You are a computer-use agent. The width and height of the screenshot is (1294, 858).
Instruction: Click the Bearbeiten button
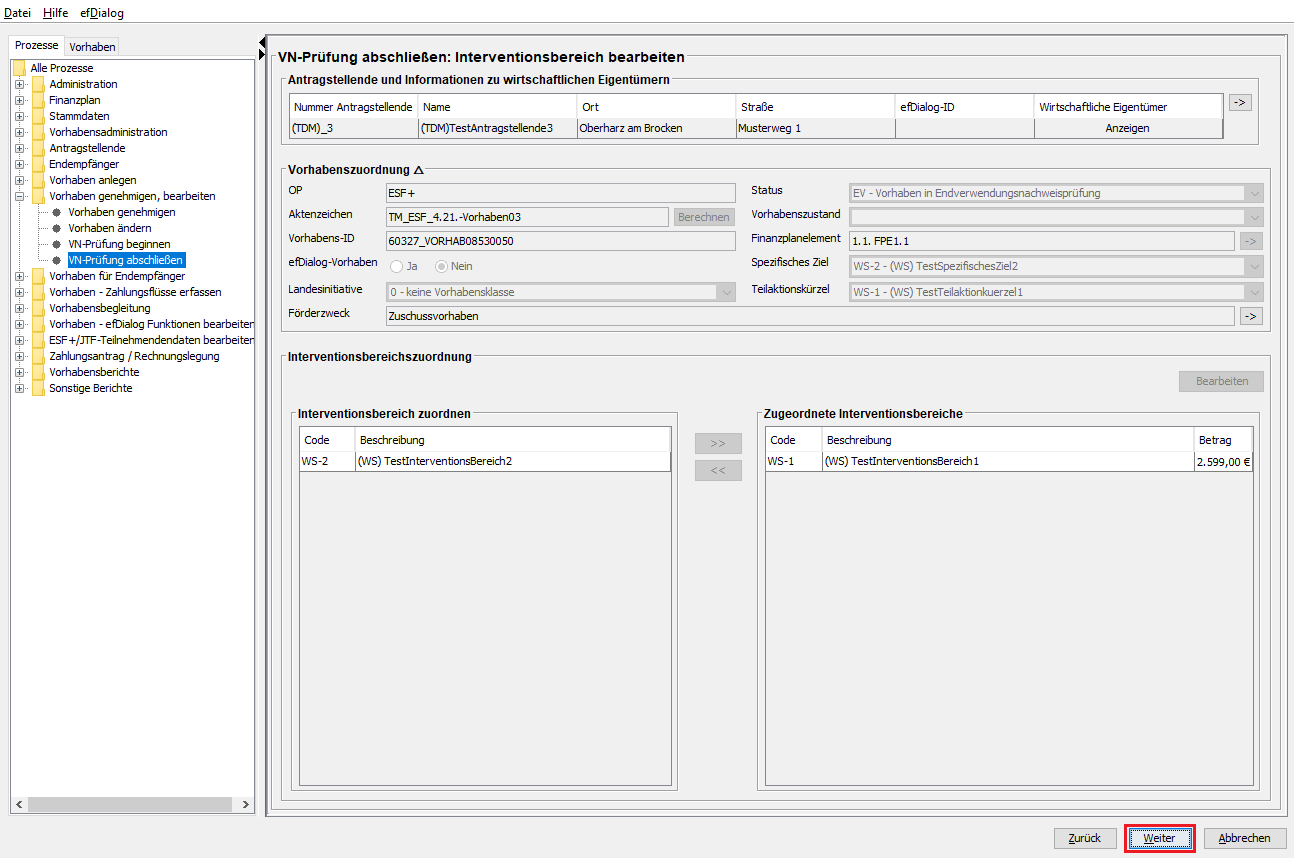click(1221, 381)
